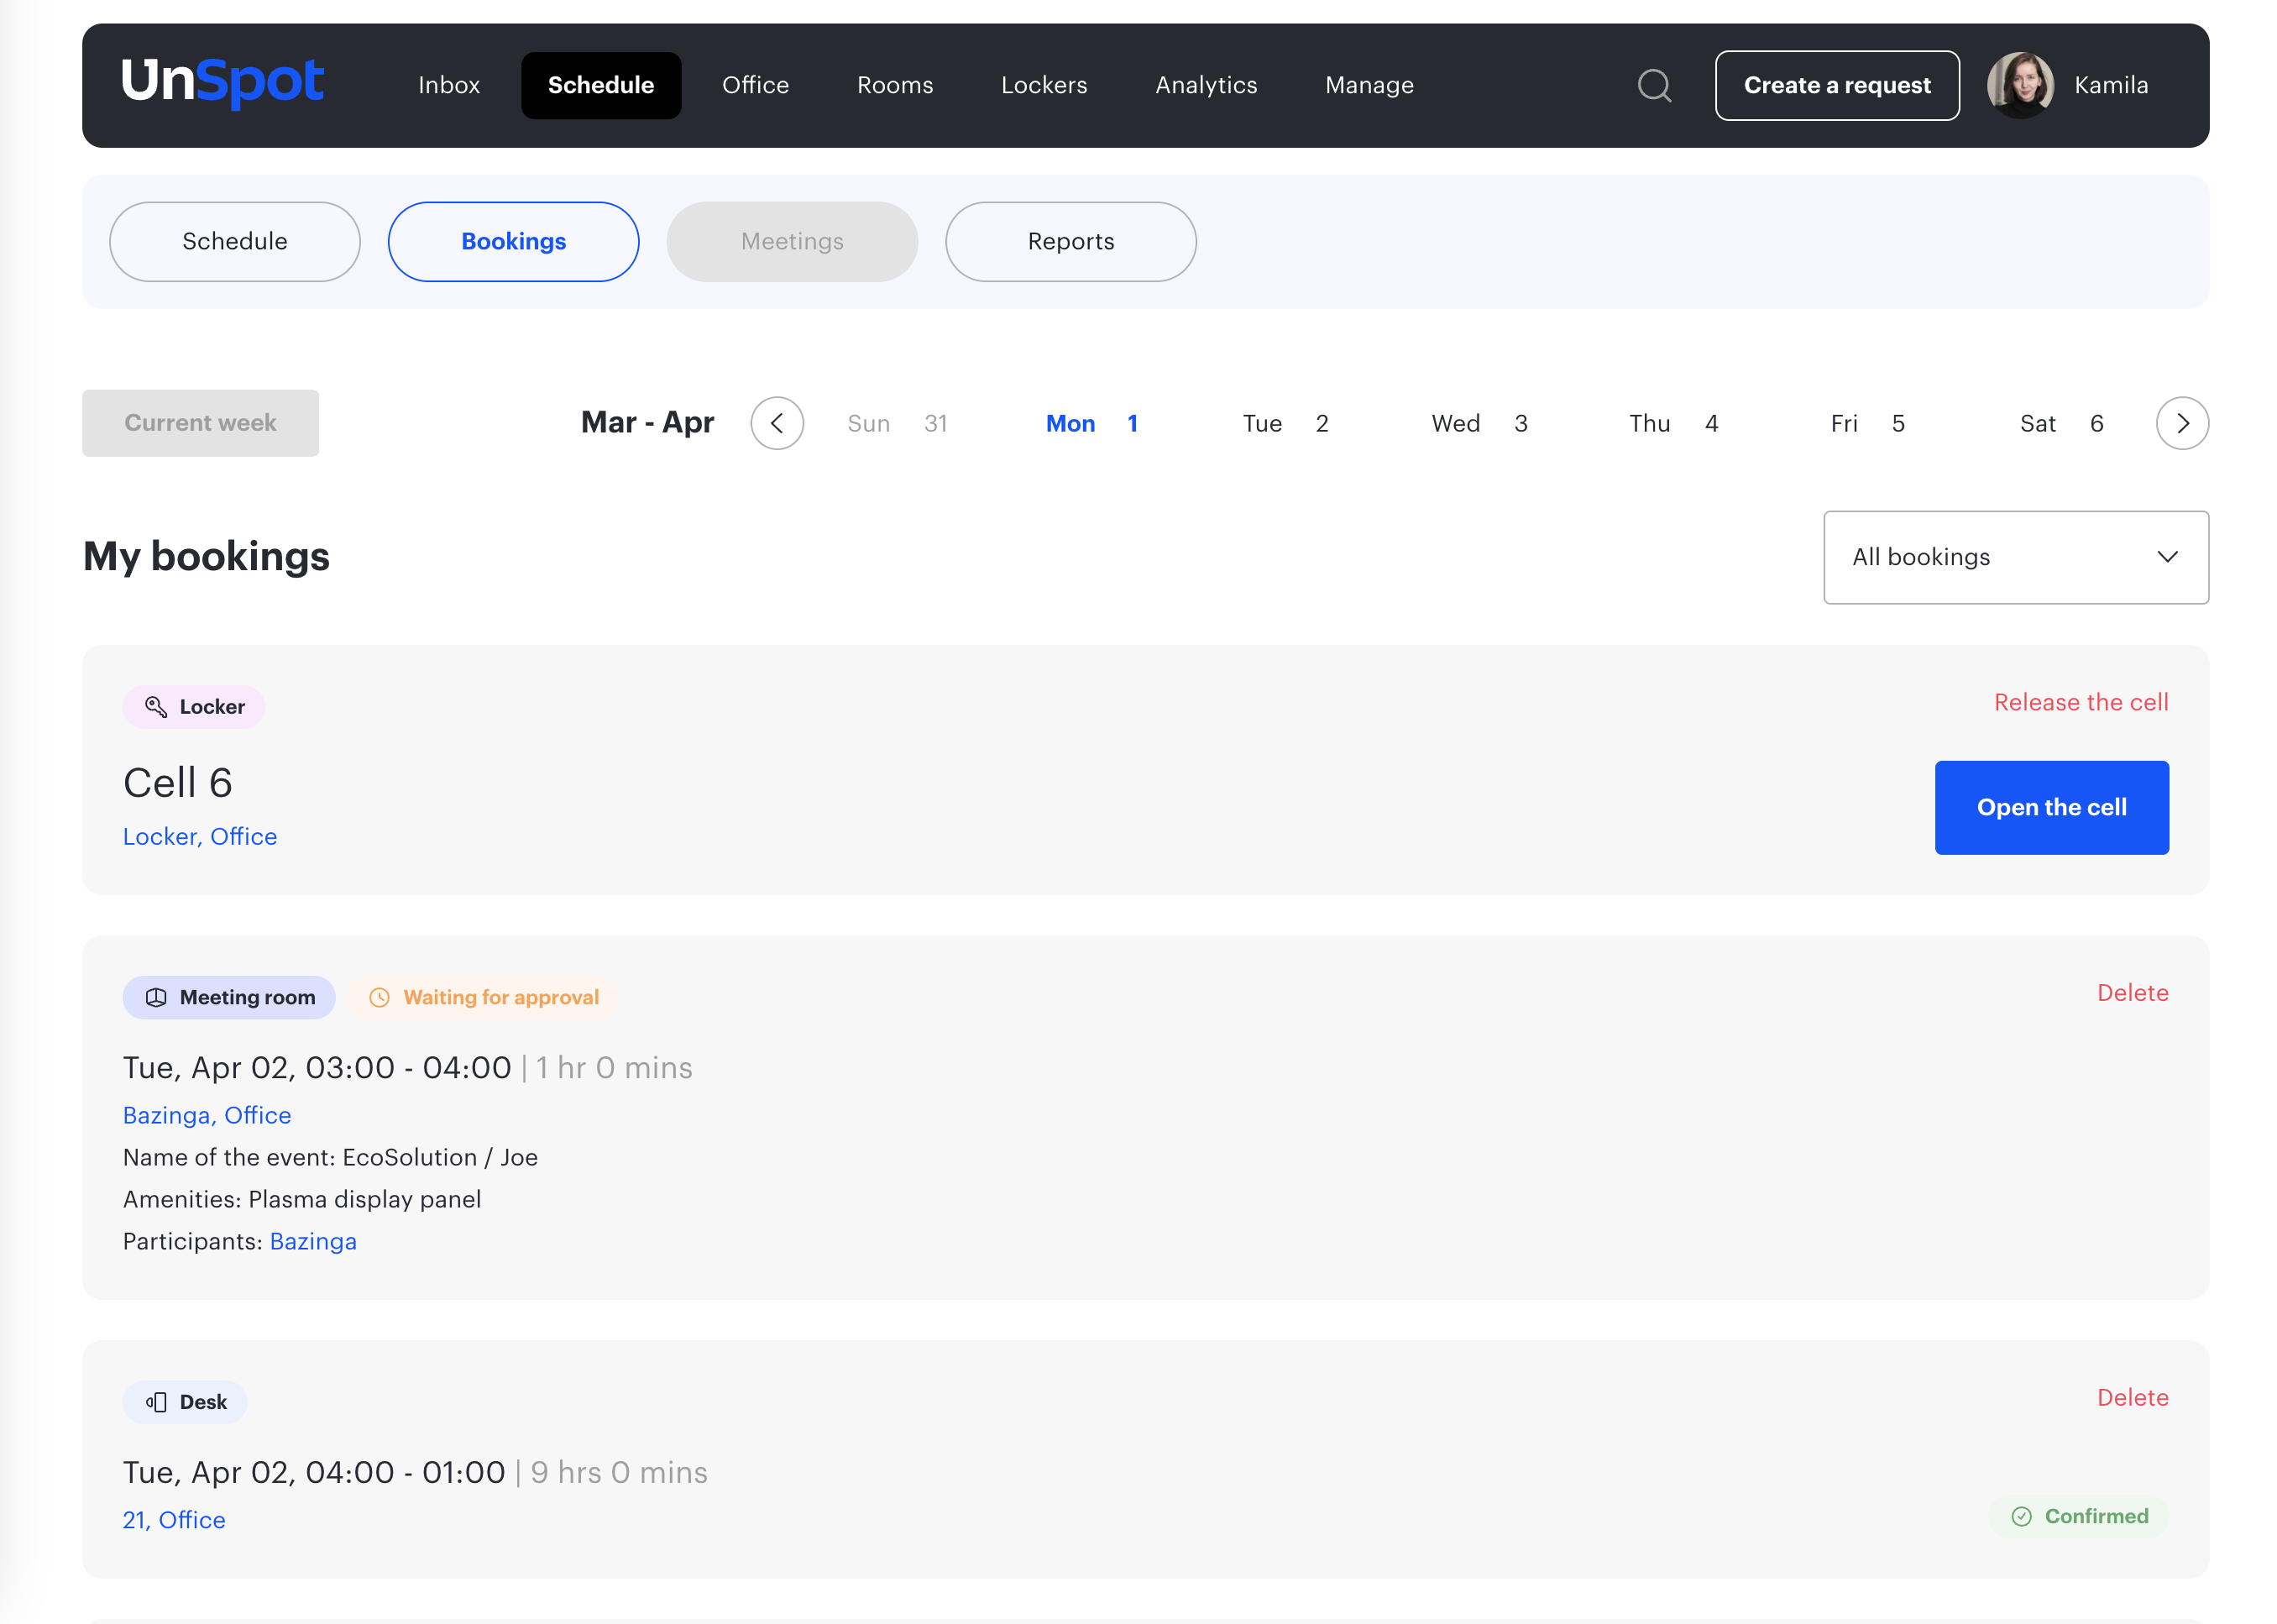The image size is (2277, 1624).
Task: Select Fri 5 in week strip
Action: (x=1867, y=423)
